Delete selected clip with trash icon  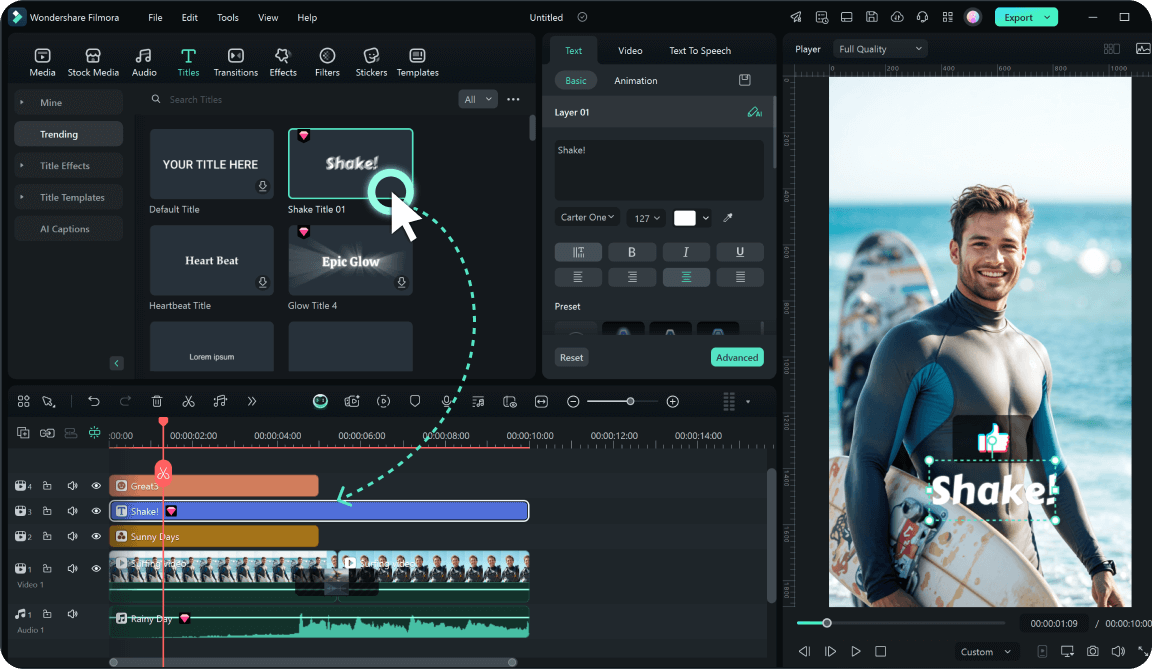(156, 401)
